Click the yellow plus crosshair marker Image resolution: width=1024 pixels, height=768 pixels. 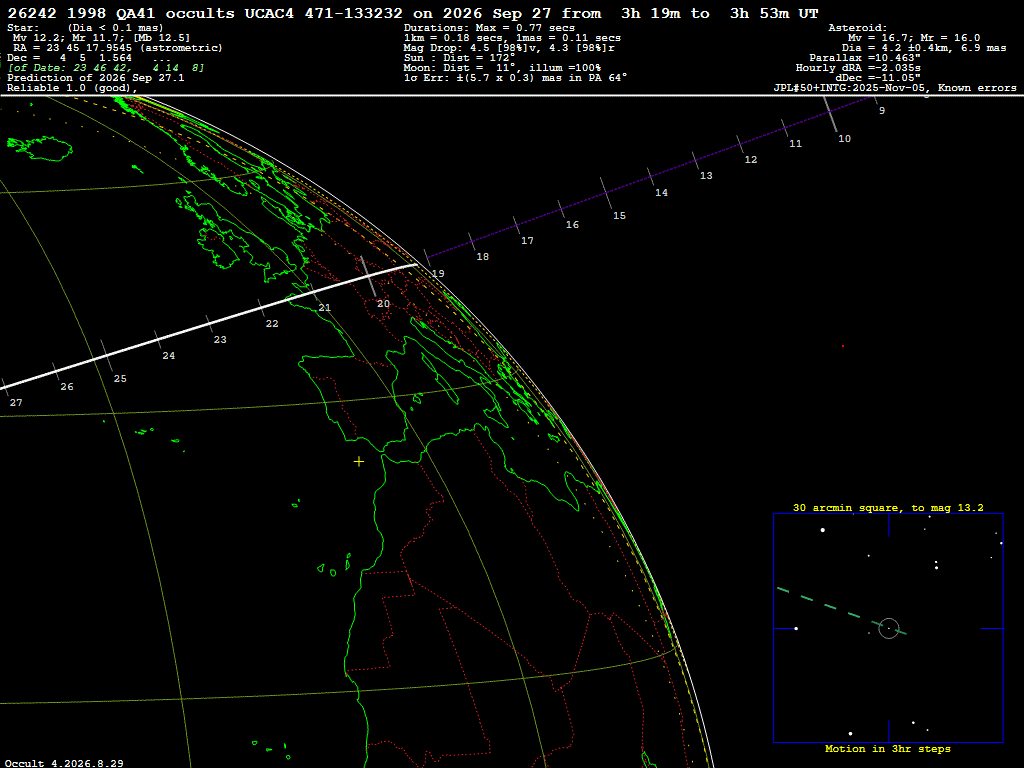point(359,462)
